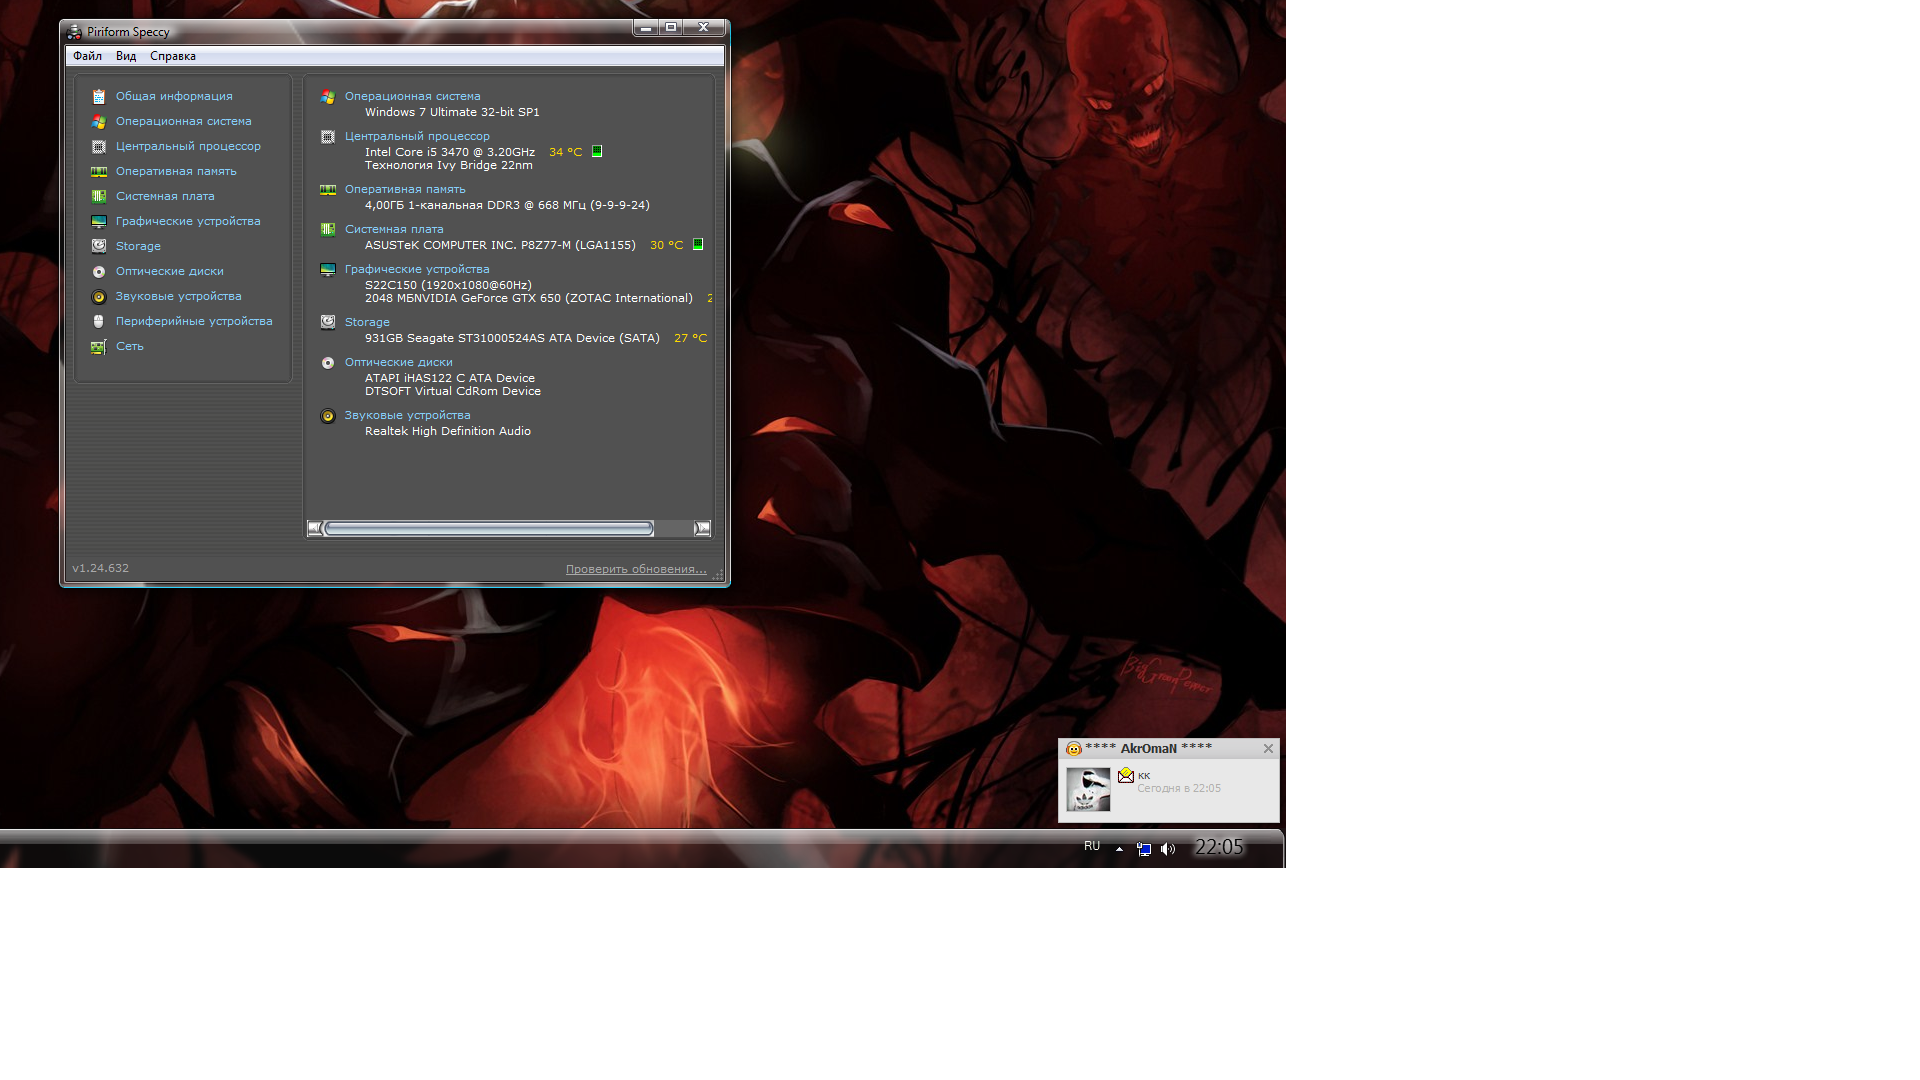Click Windows 7 Ultimate 32-bit SP1 text
1920x1080 pixels.
pos(452,112)
